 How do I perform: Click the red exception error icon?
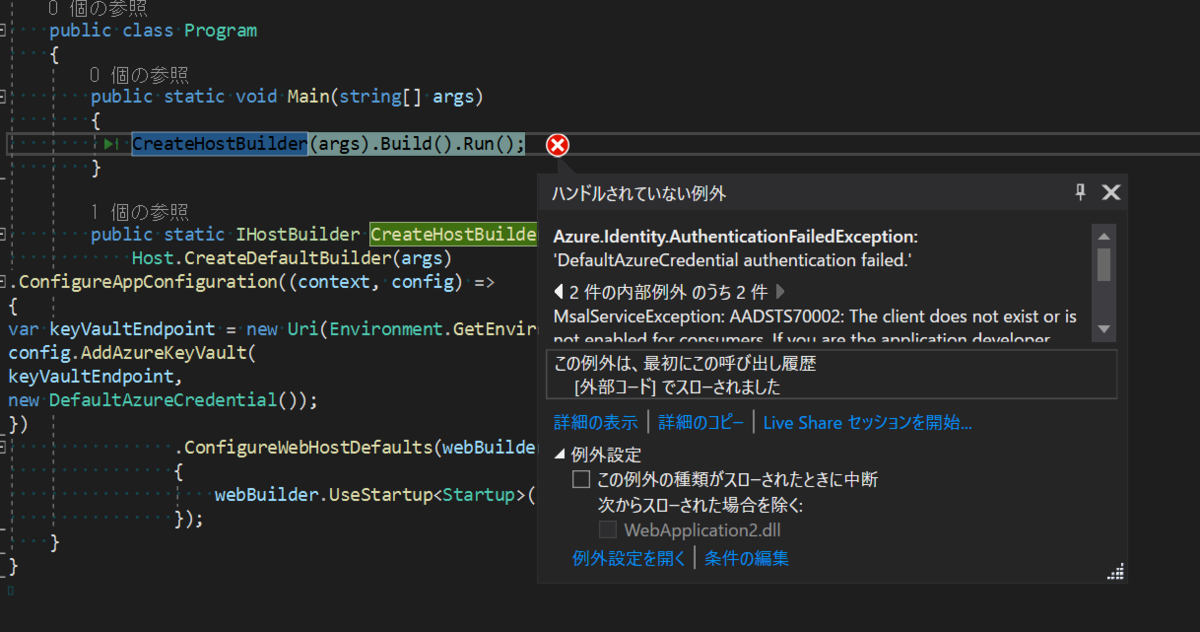pos(558,146)
